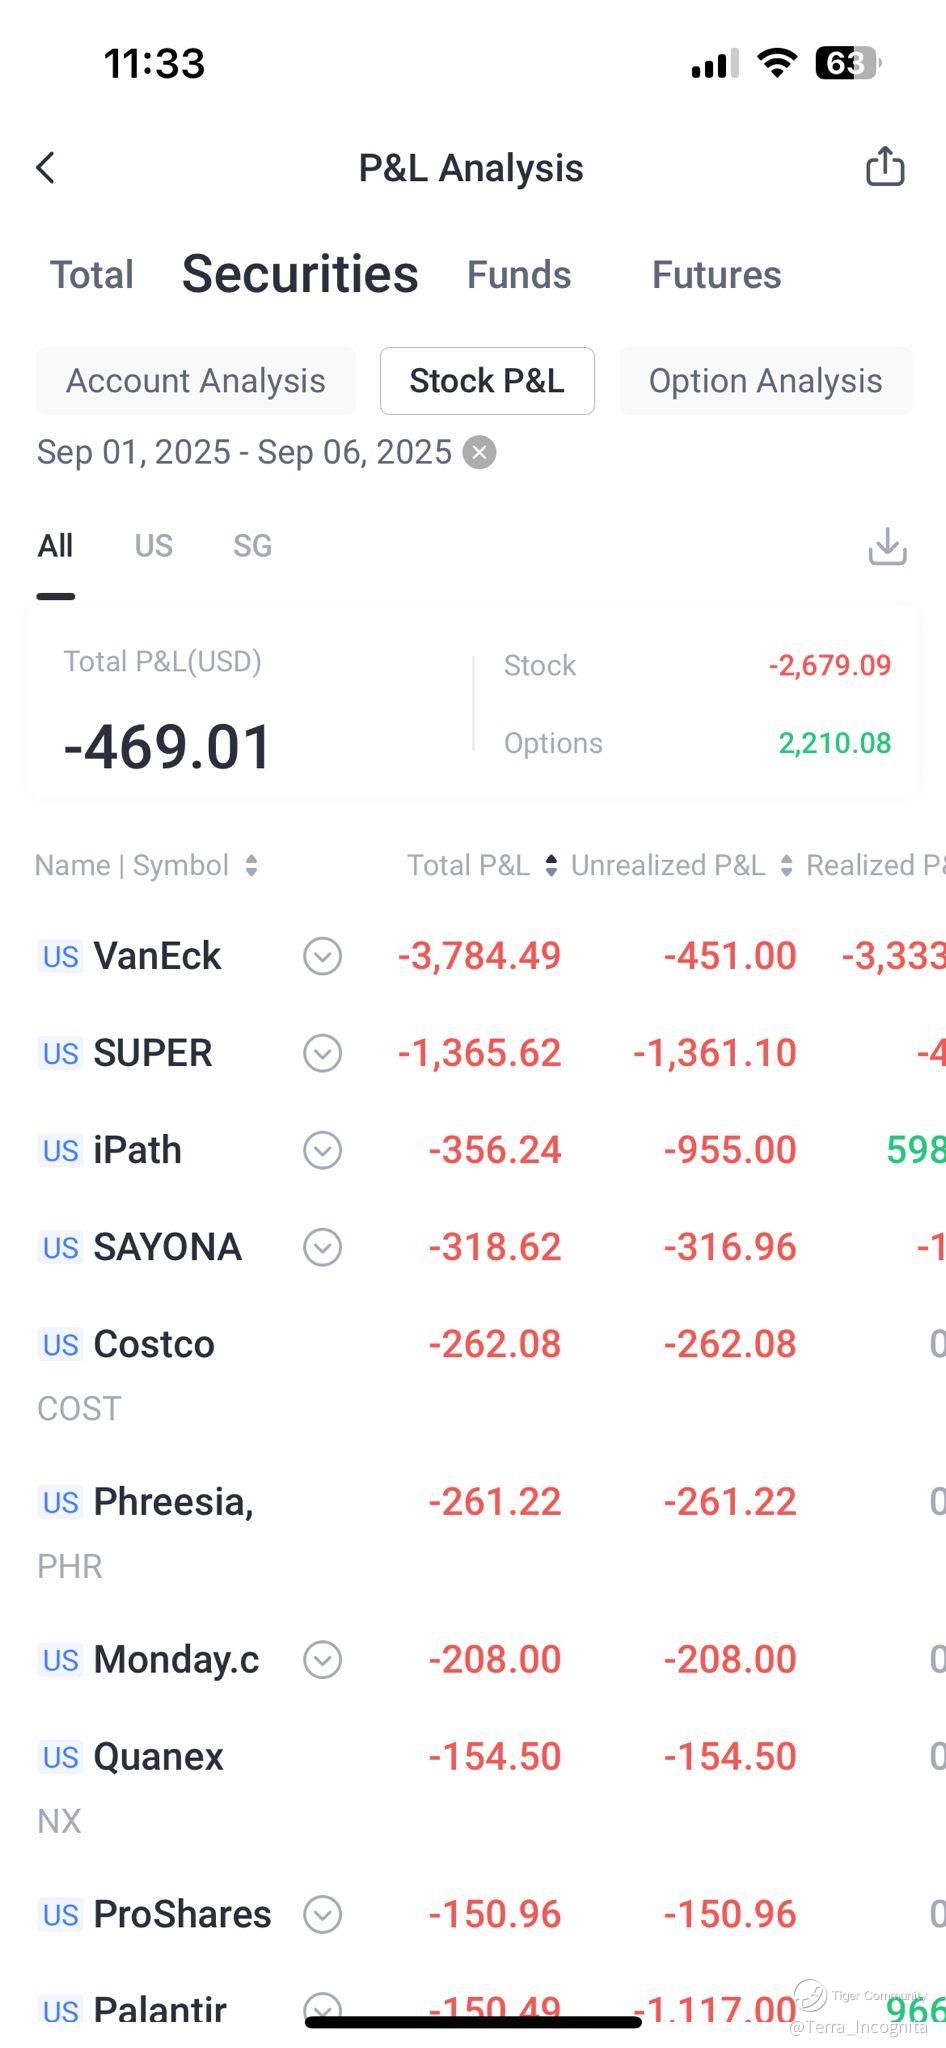Sort by Name | Symbol arrows
This screenshot has height=2048, width=946.
pos(252,866)
